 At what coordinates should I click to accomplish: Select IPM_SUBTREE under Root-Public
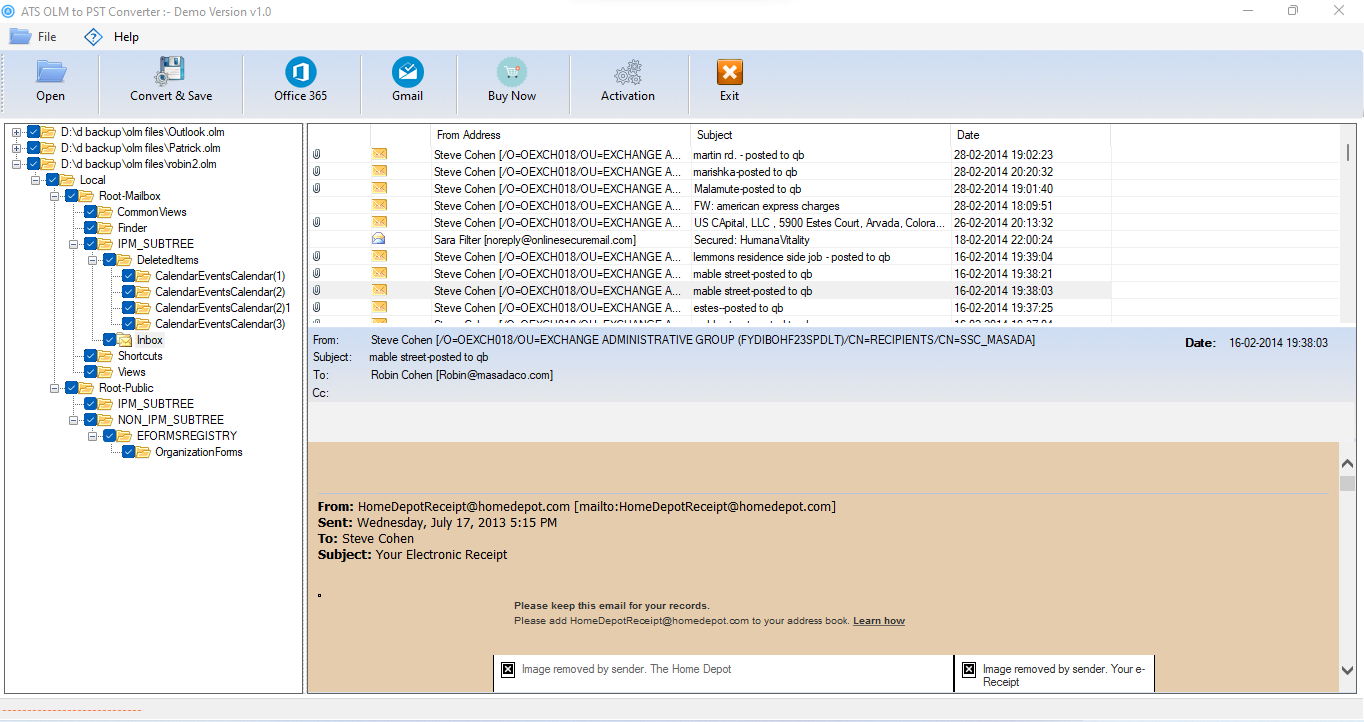(156, 404)
